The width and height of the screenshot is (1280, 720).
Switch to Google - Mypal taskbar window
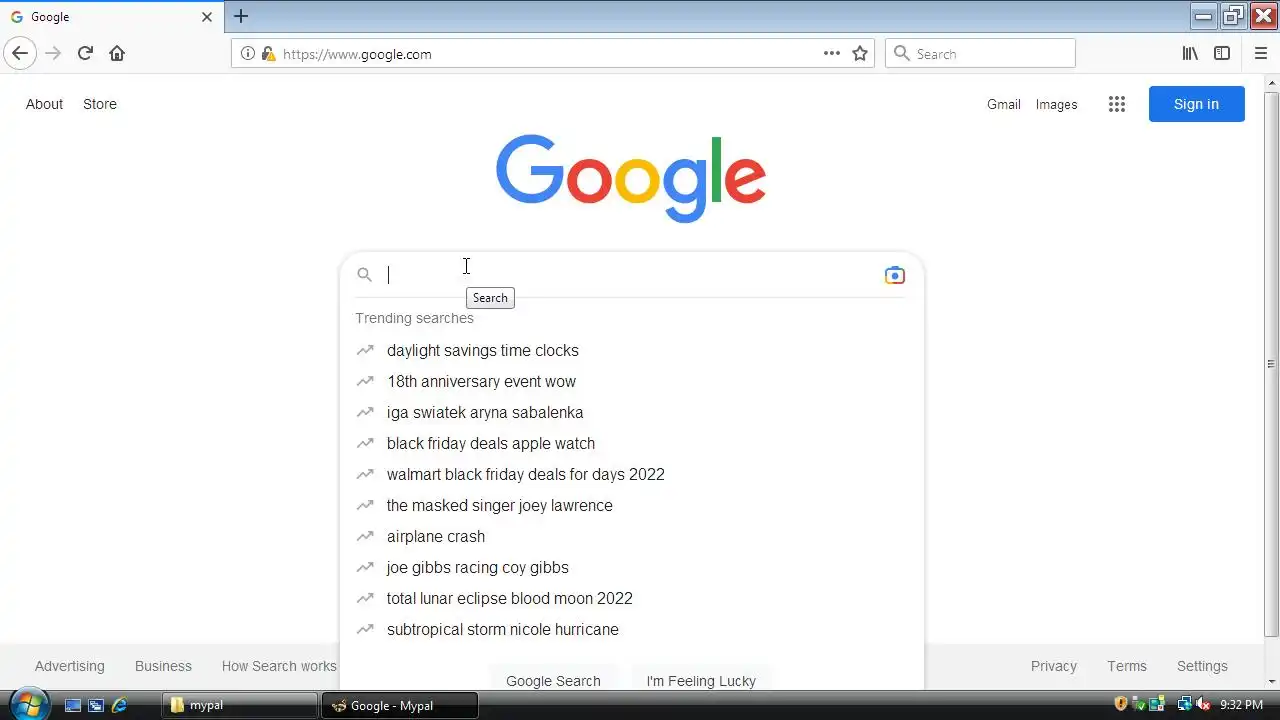tap(400, 705)
